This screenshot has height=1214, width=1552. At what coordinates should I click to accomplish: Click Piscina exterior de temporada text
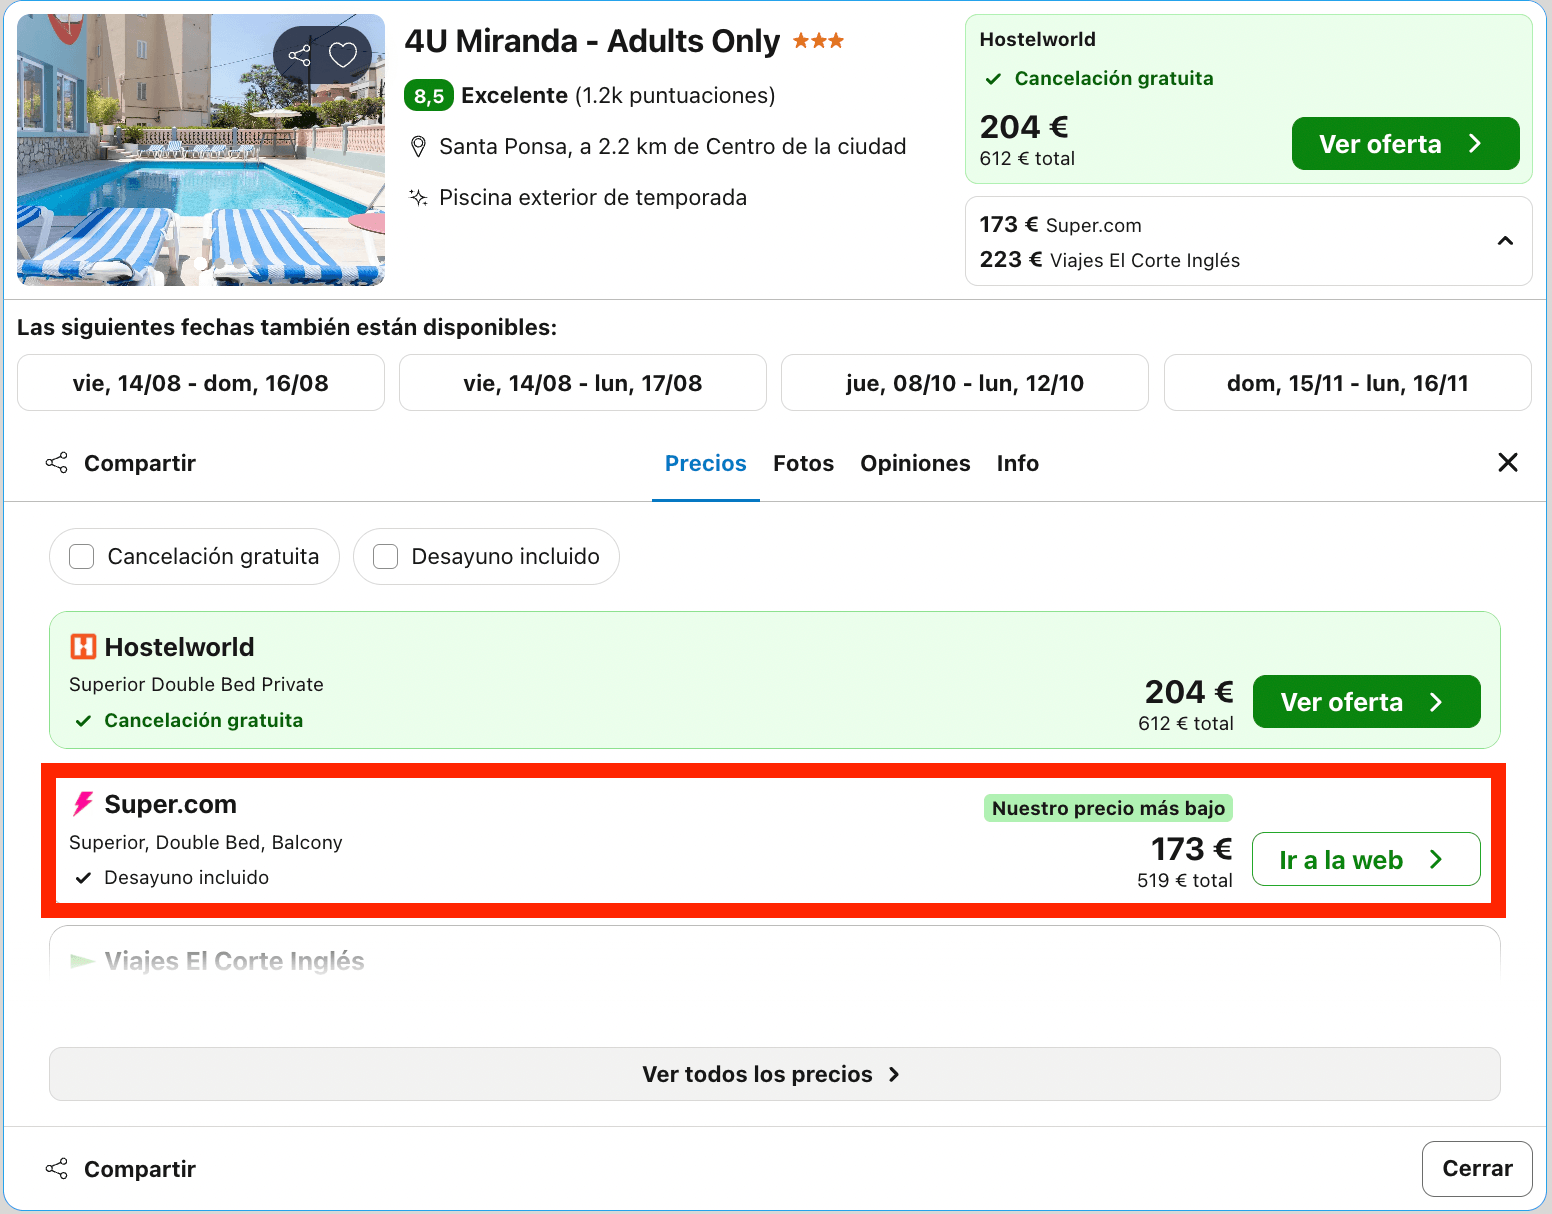pos(593,197)
